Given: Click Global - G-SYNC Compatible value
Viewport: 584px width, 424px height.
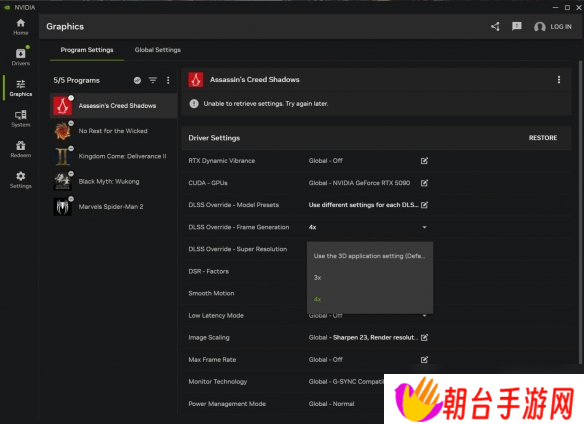Looking at the screenshot, I should click(x=346, y=382).
